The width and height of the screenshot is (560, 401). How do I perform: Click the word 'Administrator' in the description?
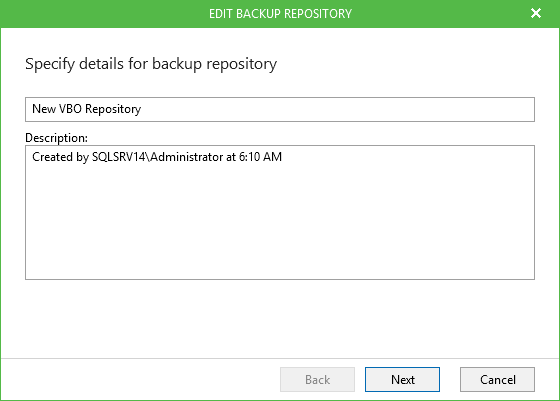click(186, 157)
